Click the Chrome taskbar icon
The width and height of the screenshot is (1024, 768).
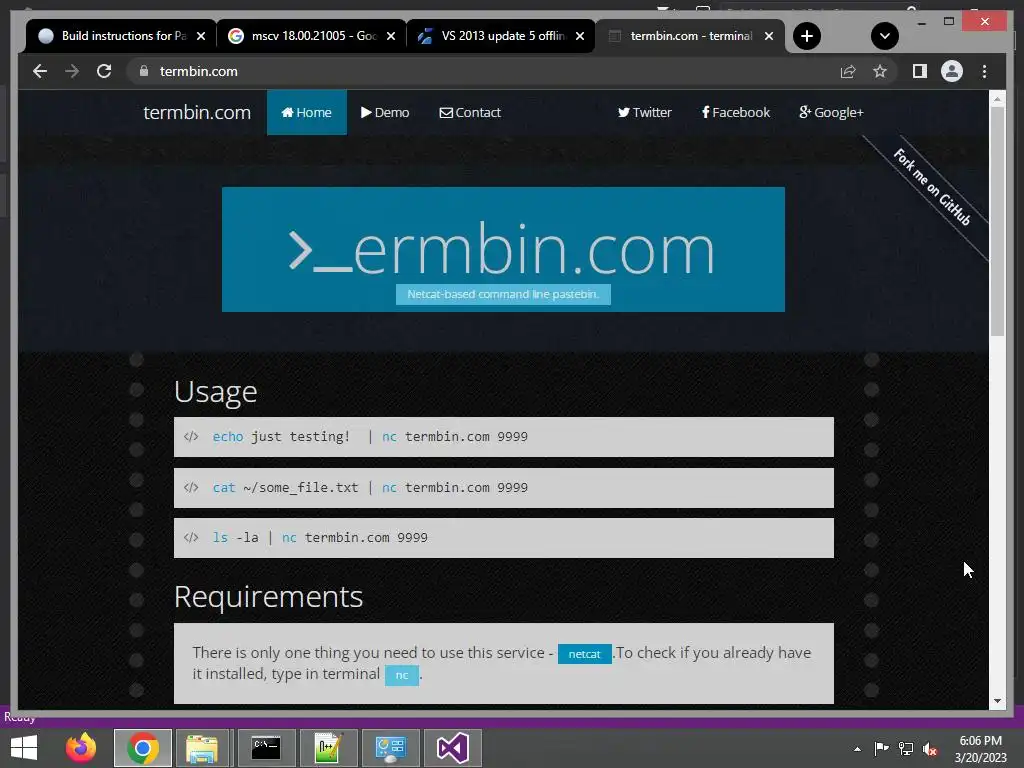click(x=143, y=748)
